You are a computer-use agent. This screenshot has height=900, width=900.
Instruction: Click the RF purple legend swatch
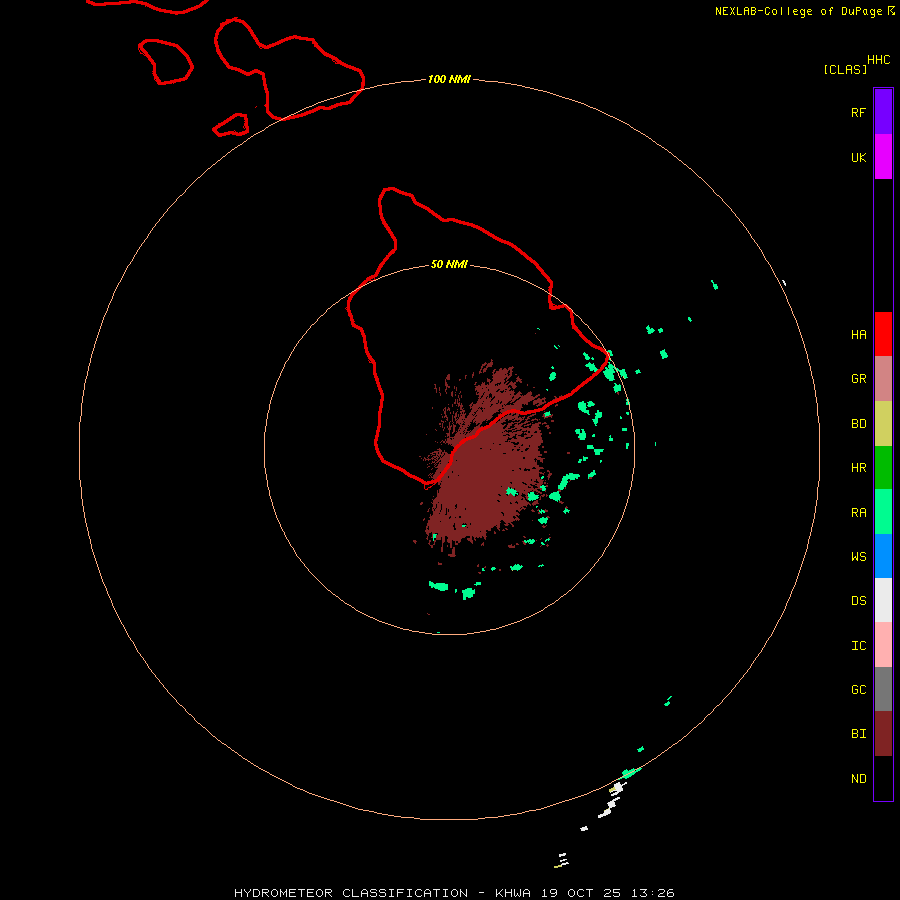coord(883,112)
